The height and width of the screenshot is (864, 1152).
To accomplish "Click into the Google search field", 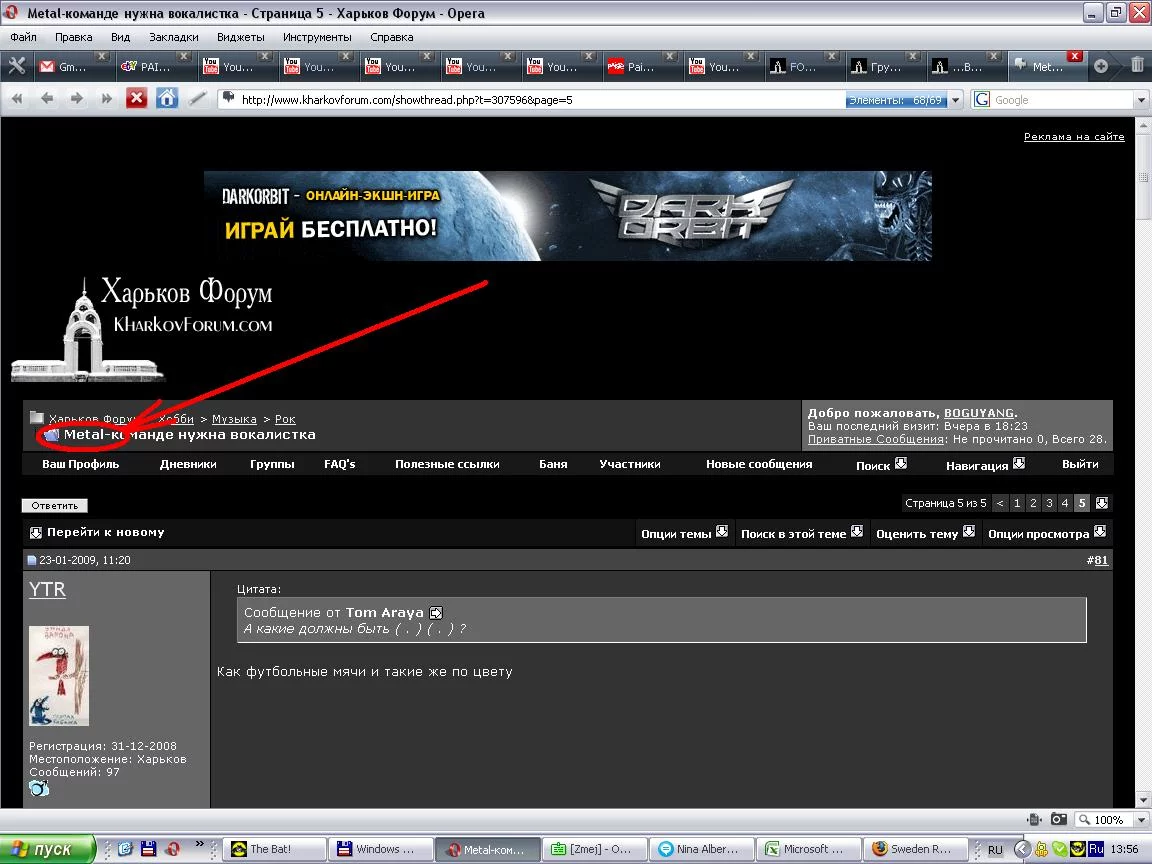I will [1062, 100].
